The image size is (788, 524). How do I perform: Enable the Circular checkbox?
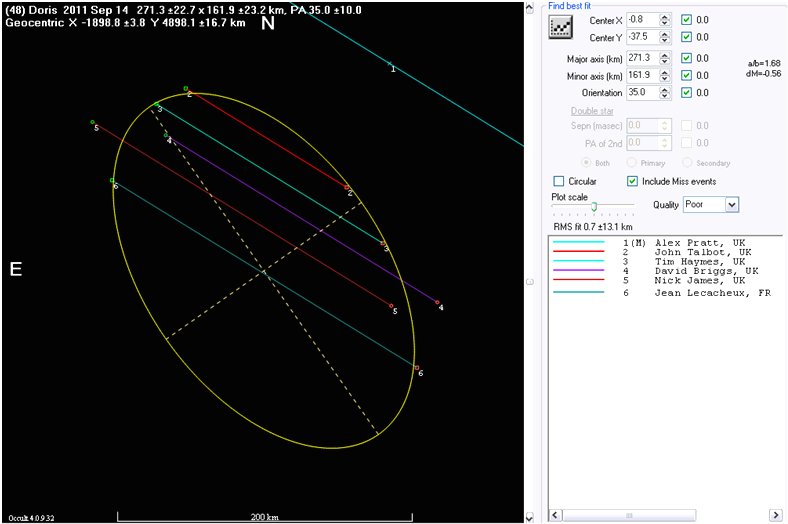click(559, 181)
